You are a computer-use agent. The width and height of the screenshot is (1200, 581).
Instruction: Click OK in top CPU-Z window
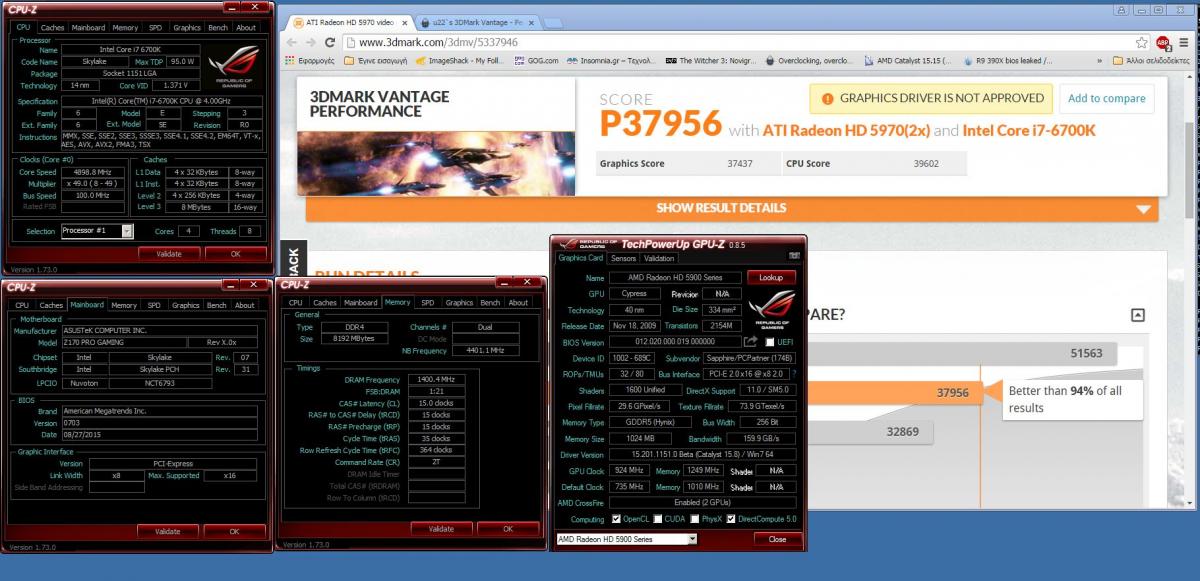tap(236, 254)
